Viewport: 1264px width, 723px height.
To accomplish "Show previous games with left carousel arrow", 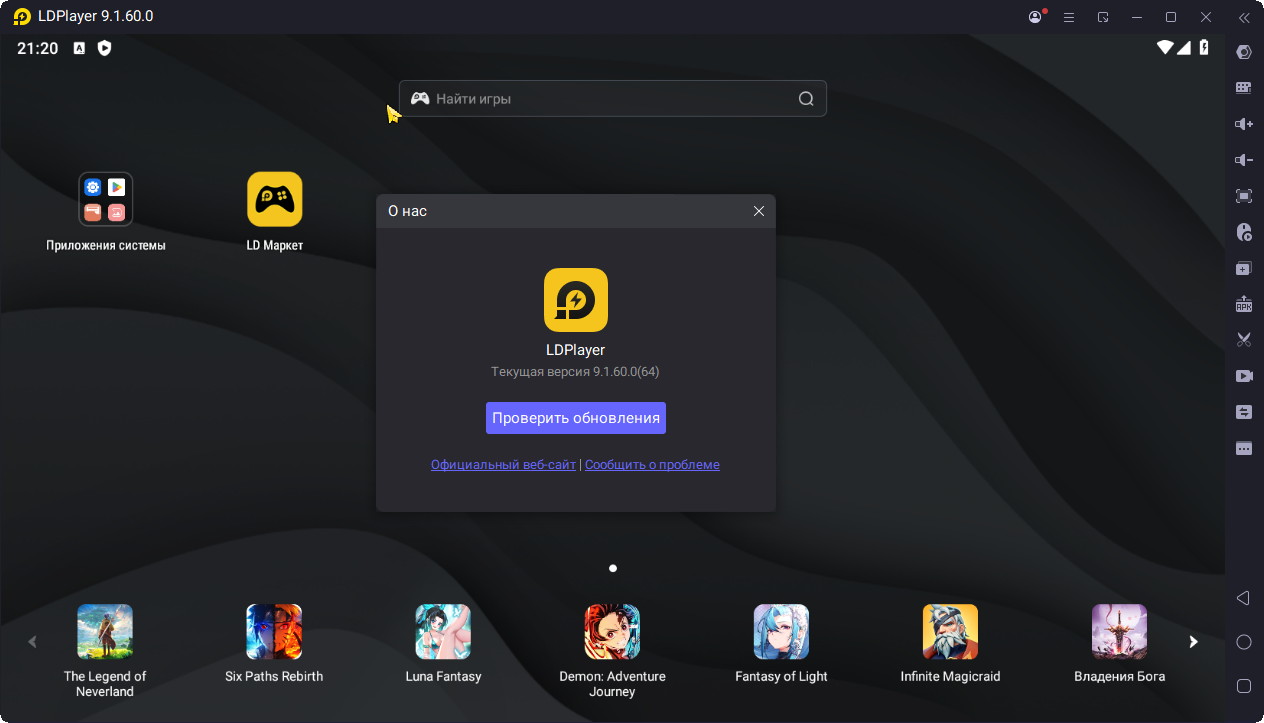I will click(32, 642).
